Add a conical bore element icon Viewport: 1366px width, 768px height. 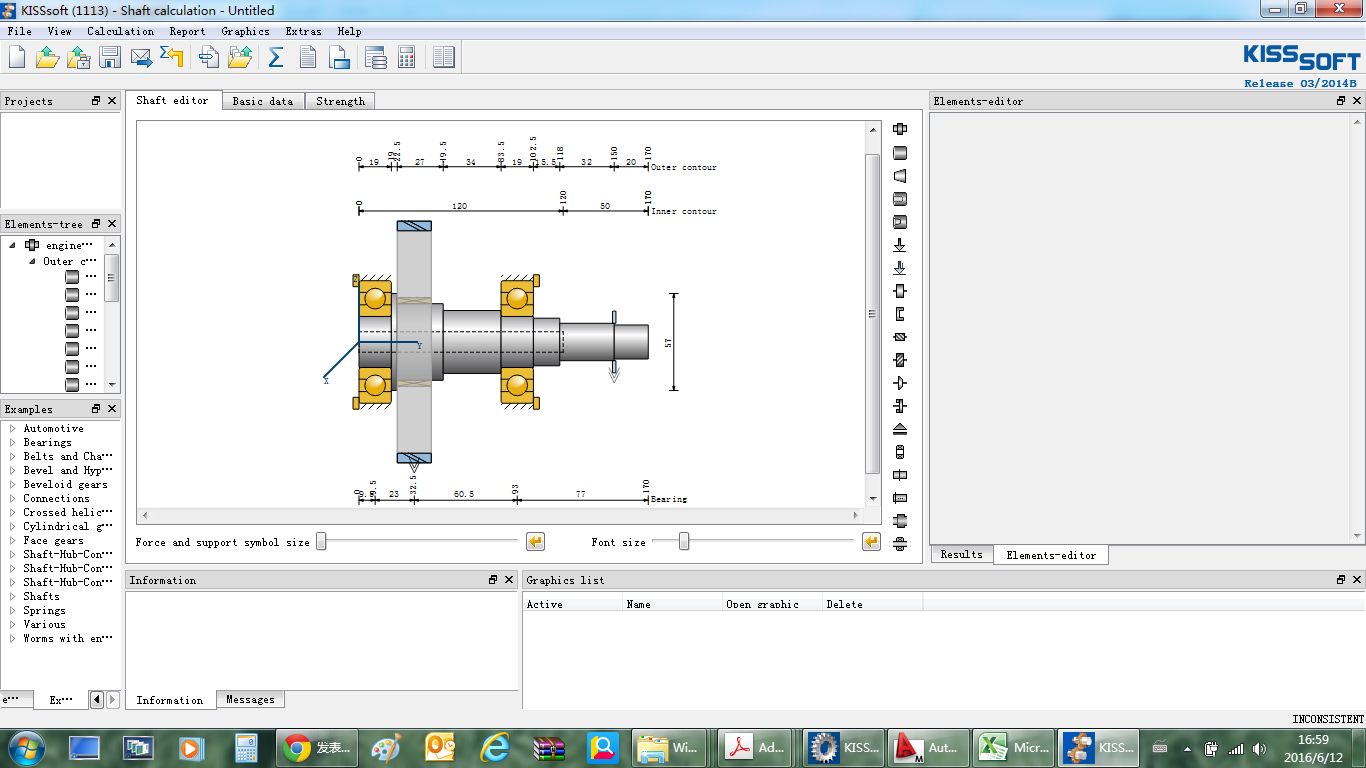pos(900,222)
